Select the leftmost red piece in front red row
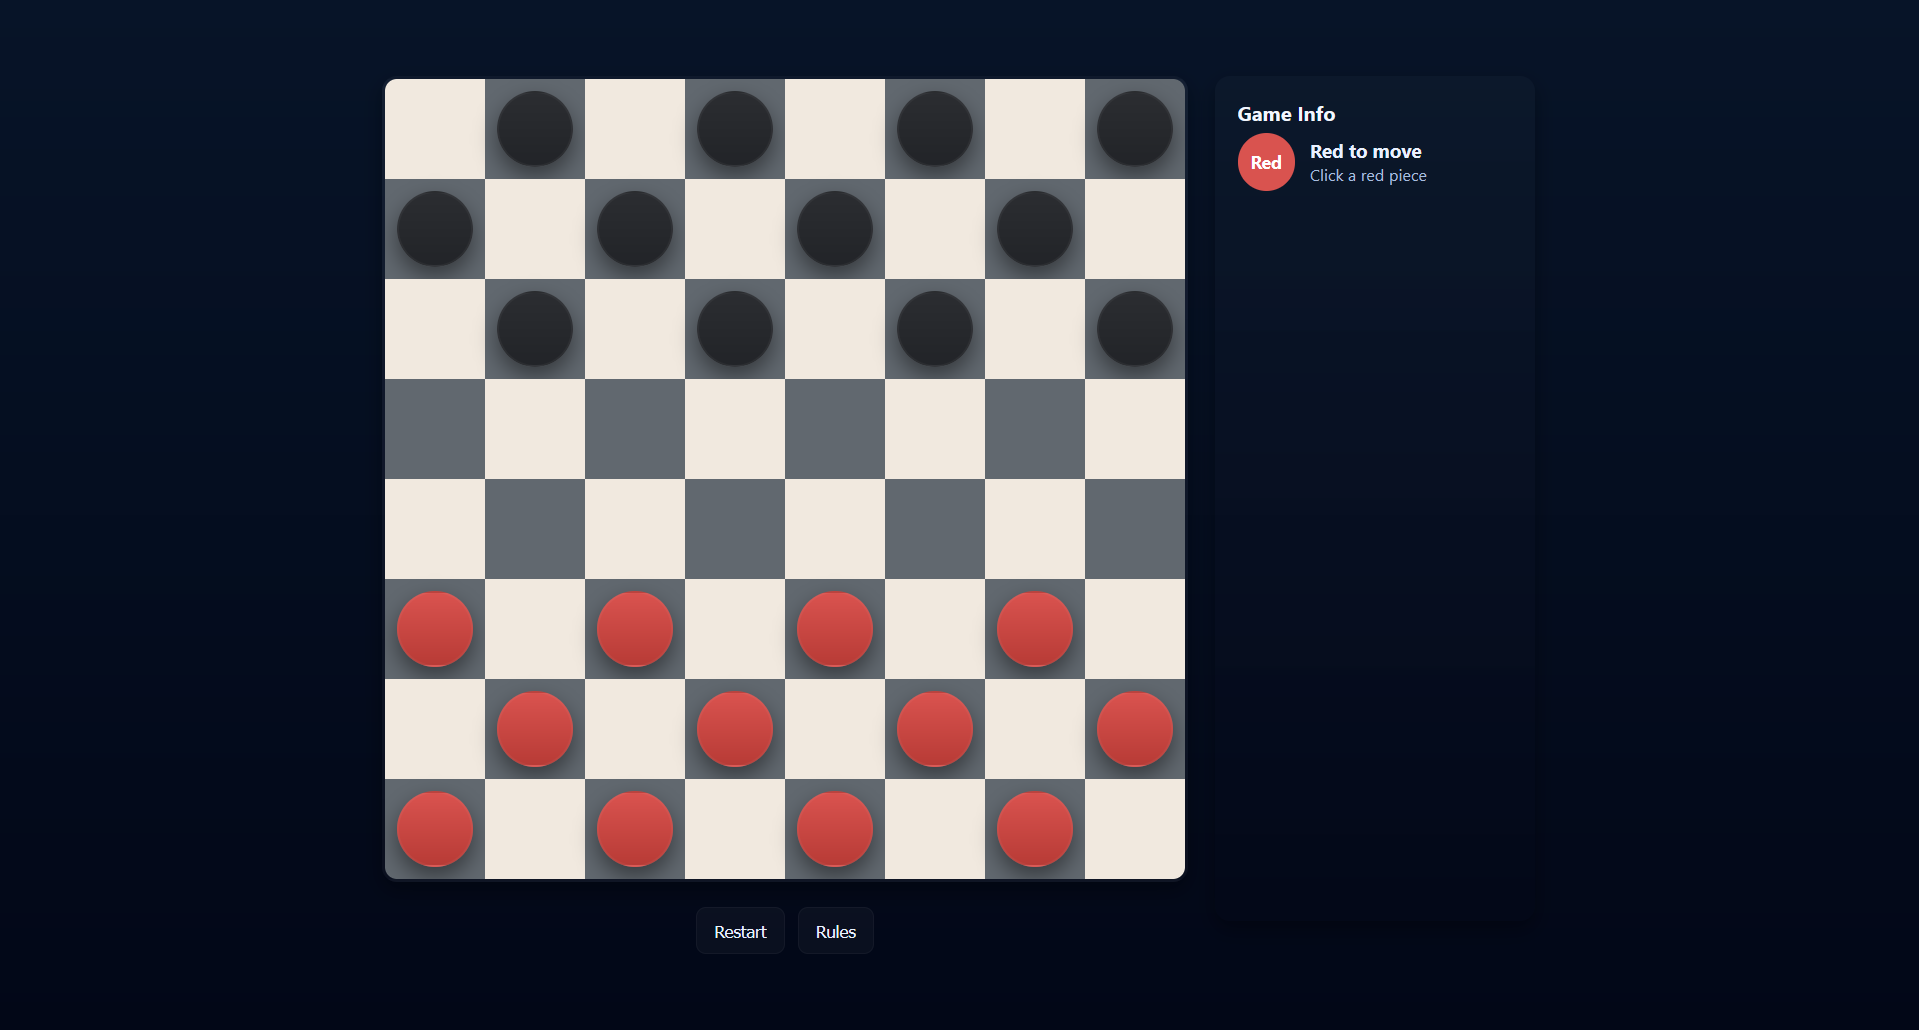1919x1030 pixels. [435, 629]
